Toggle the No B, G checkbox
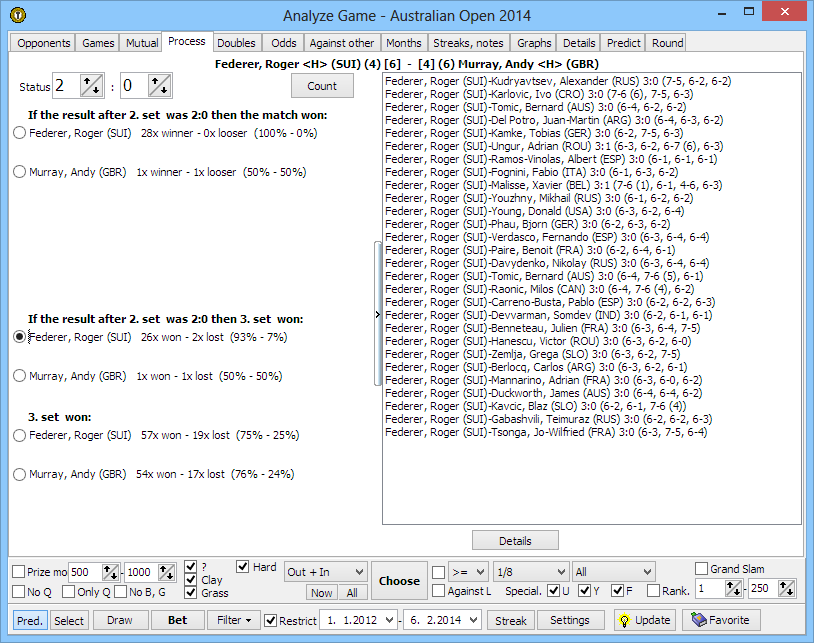This screenshot has height=643, width=814. [120, 592]
